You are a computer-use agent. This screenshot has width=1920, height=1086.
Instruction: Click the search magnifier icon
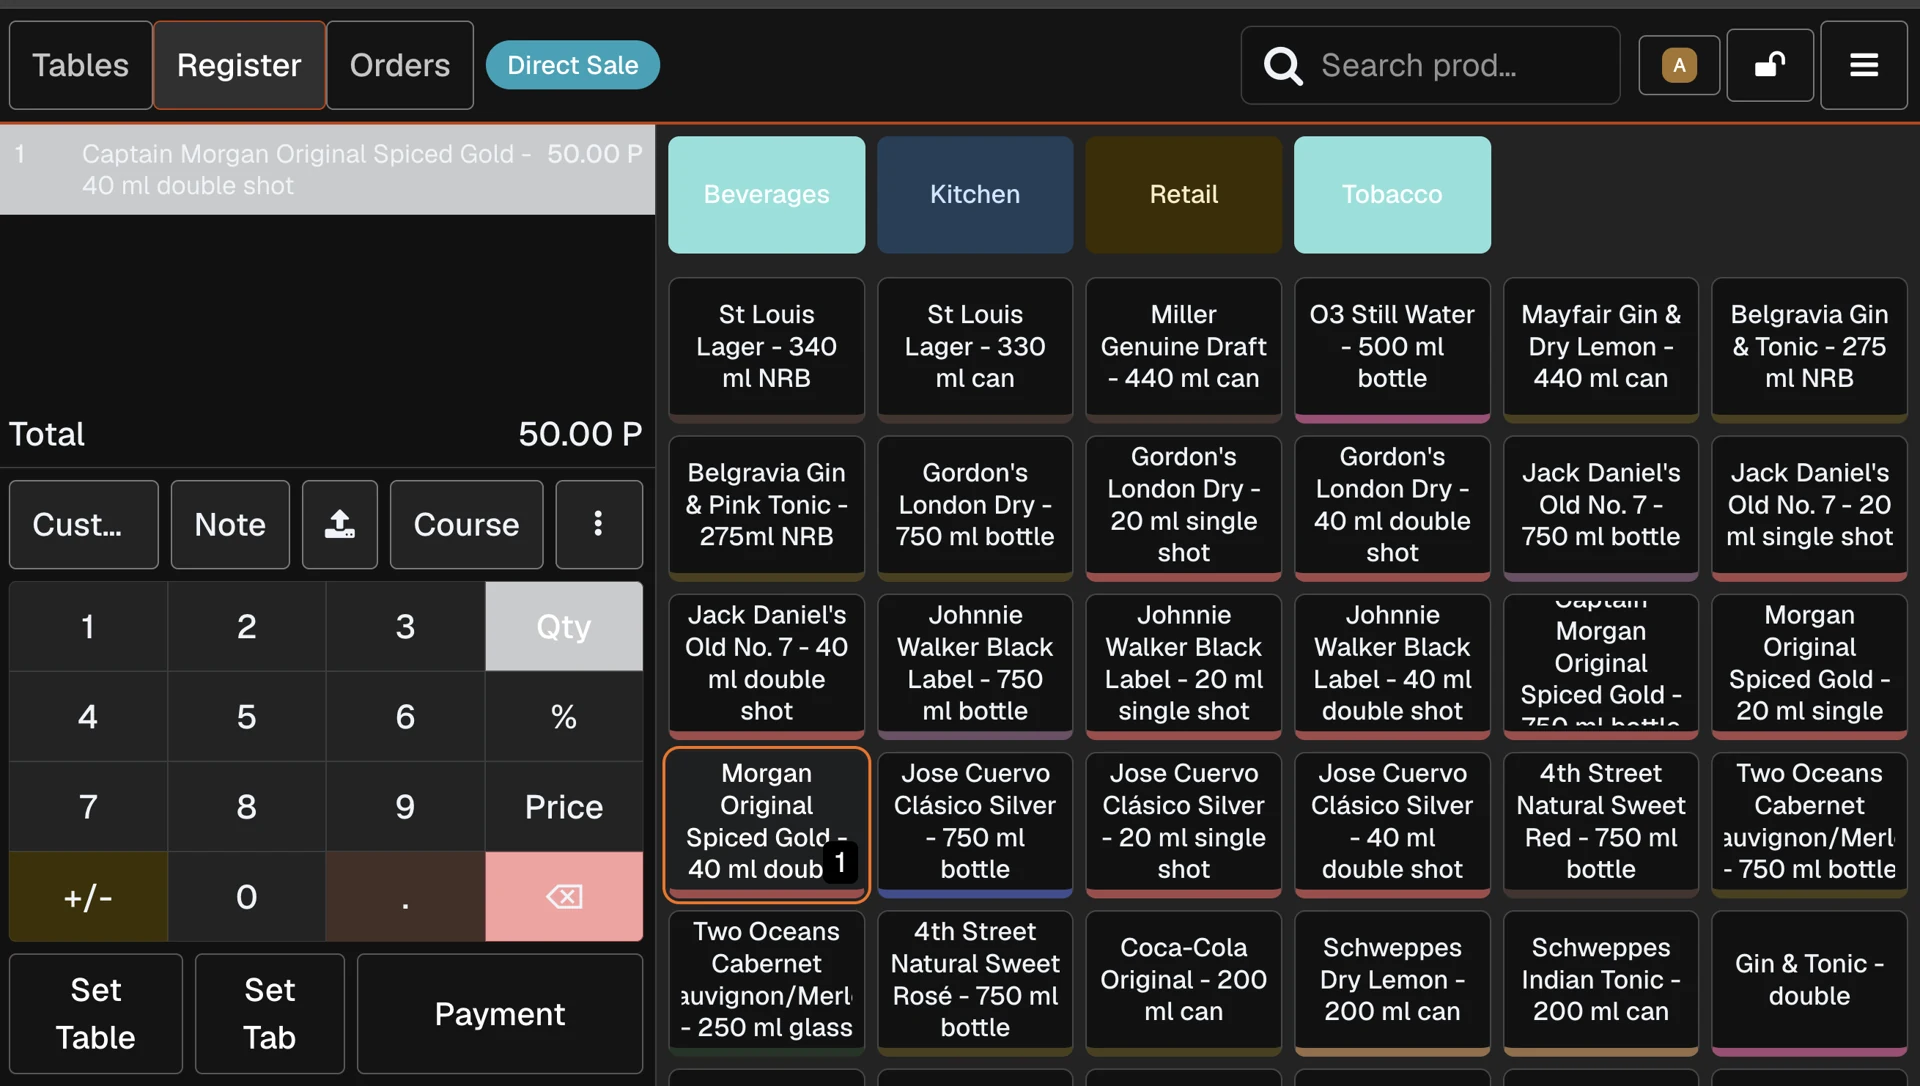click(1283, 66)
